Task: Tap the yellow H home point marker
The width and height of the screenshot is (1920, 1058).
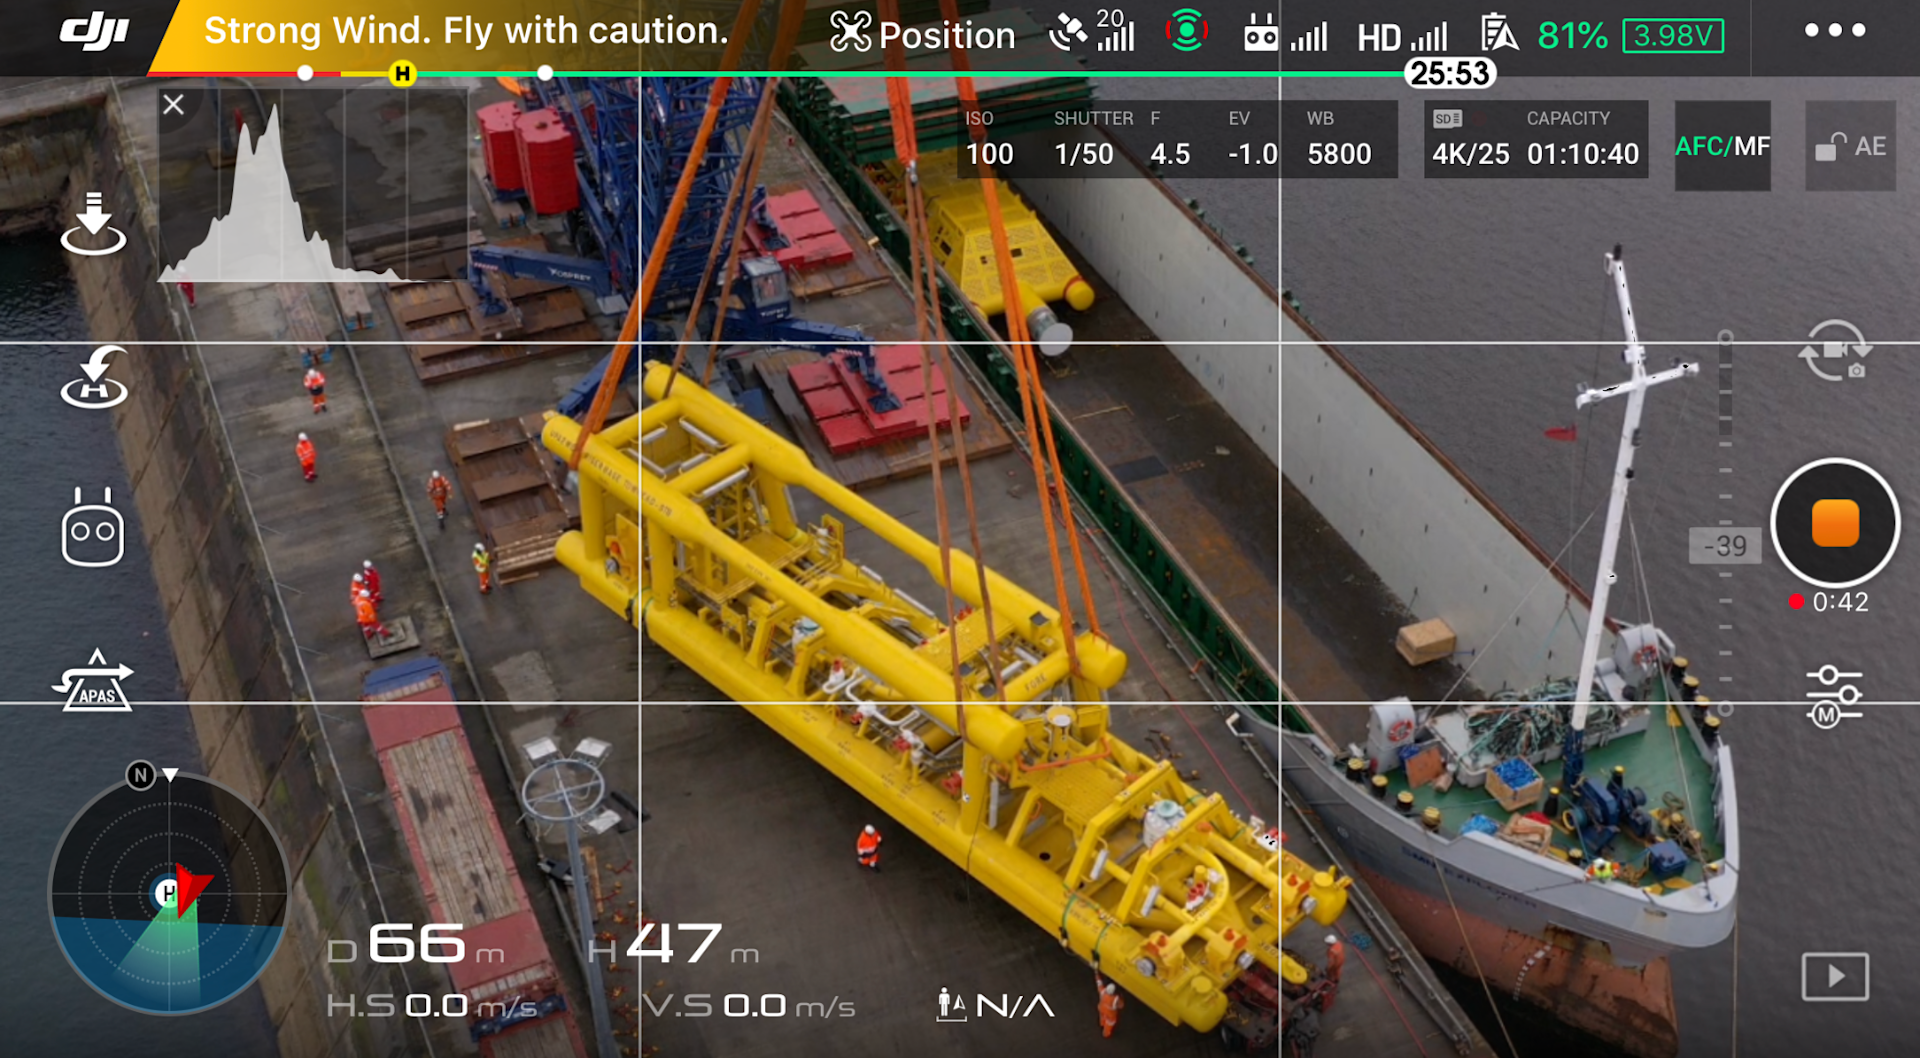Action: [402, 73]
